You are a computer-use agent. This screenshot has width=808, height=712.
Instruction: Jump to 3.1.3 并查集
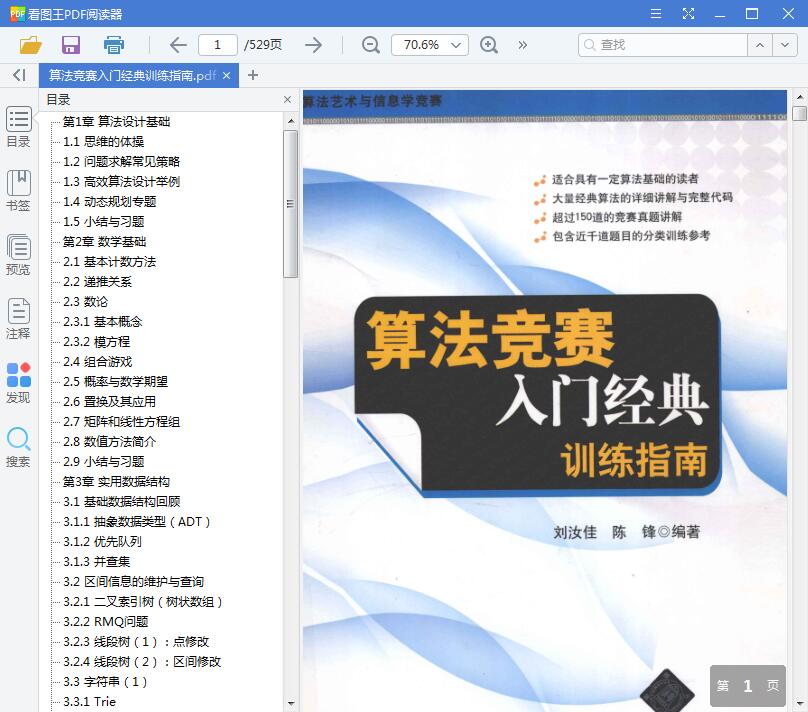[96, 562]
